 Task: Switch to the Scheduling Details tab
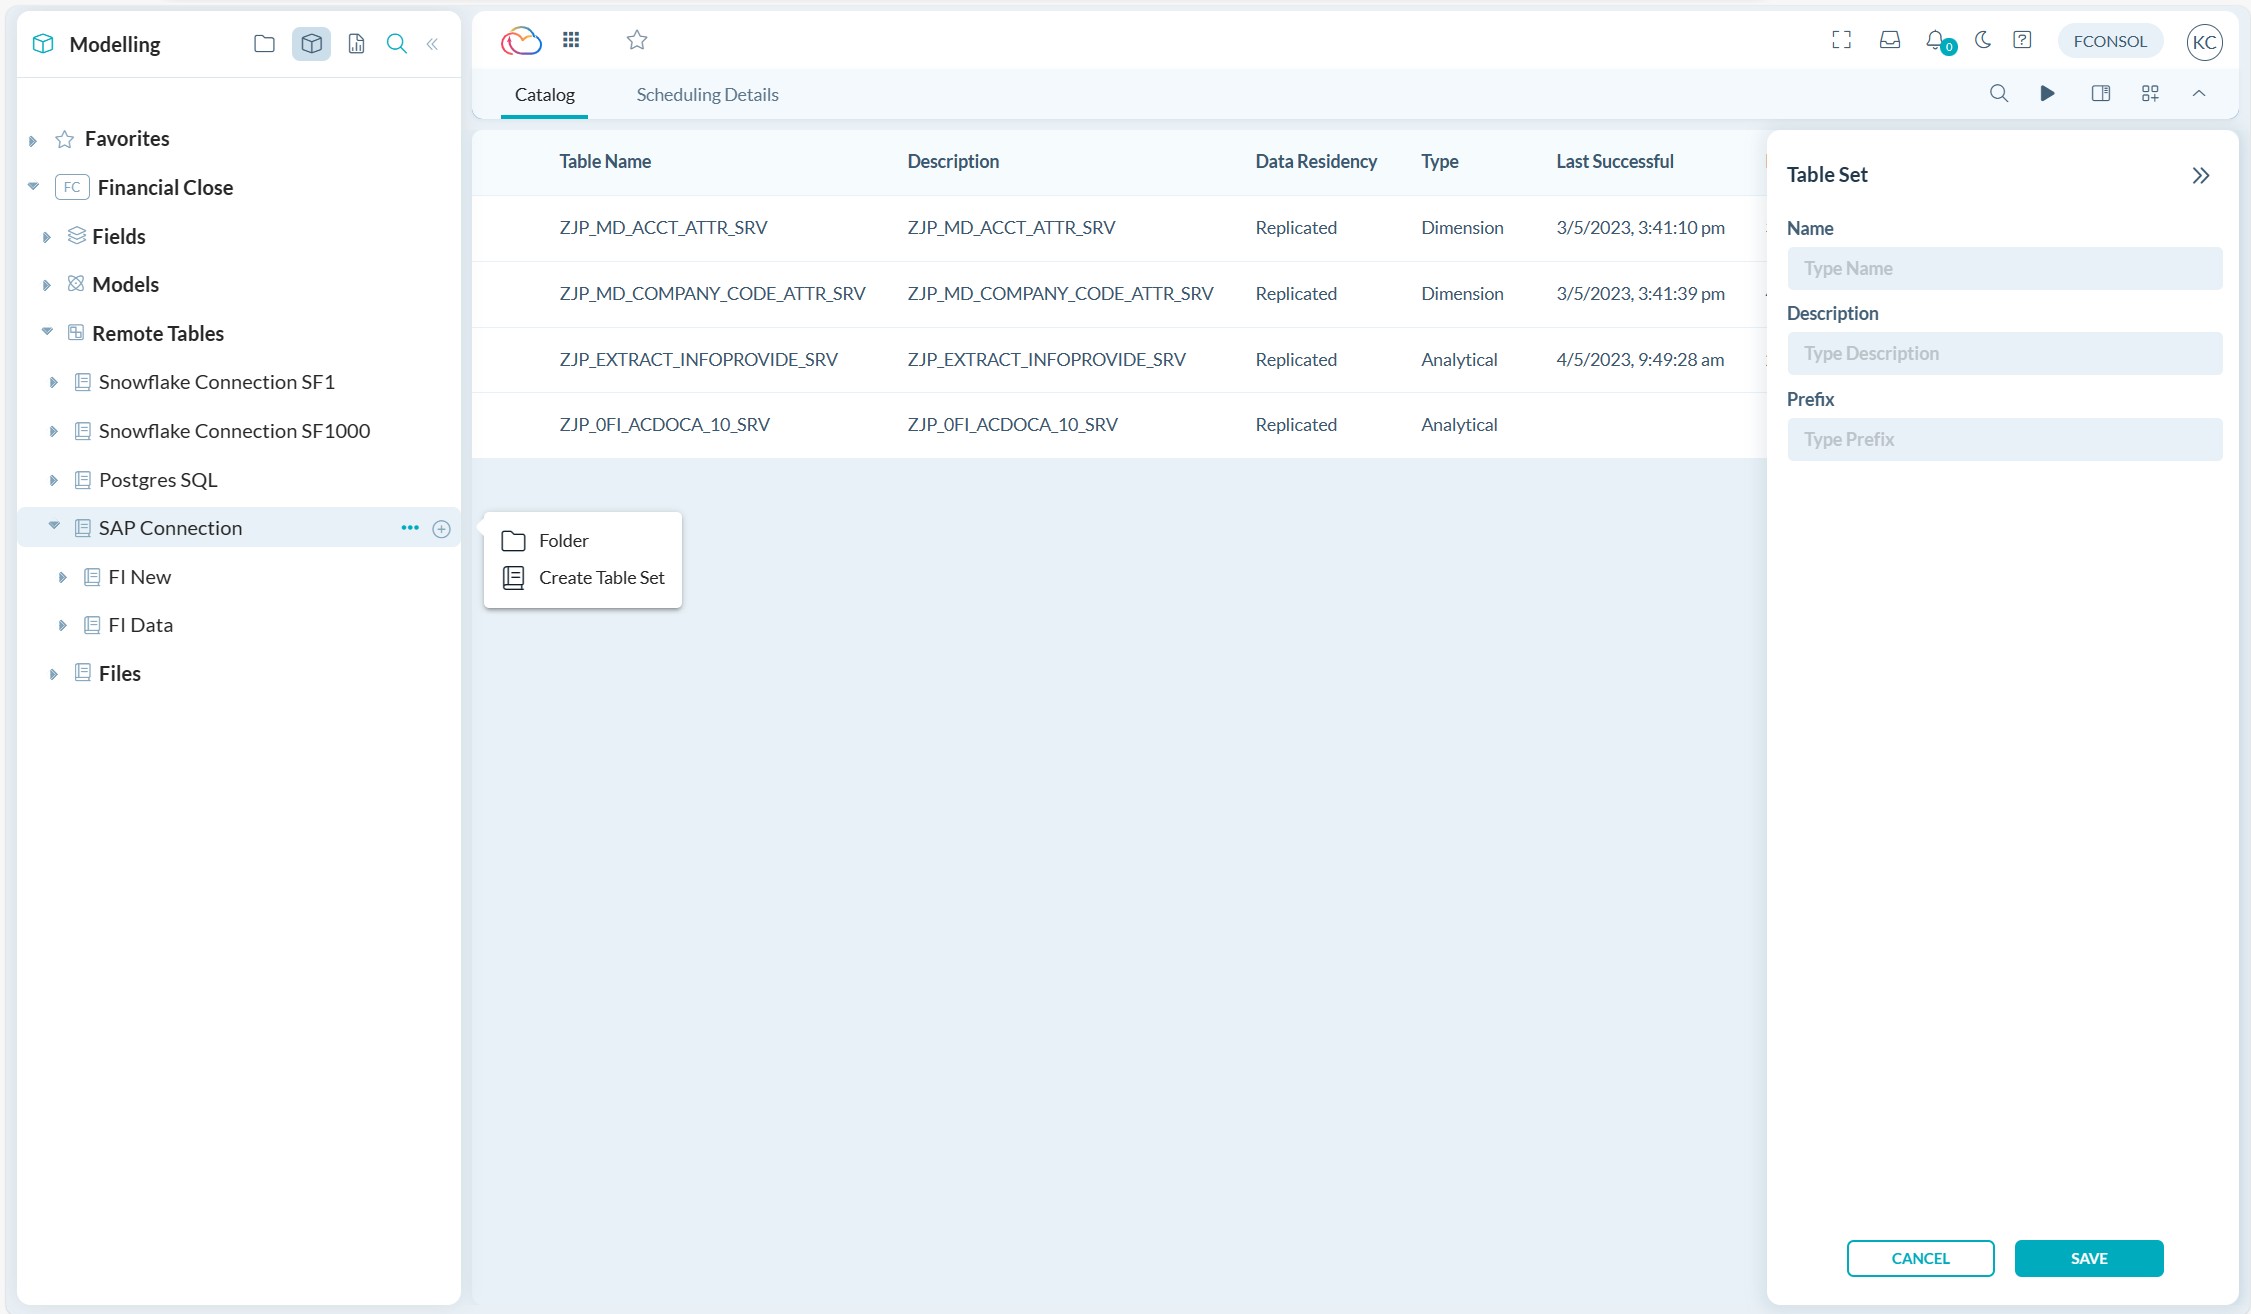pos(706,94)
